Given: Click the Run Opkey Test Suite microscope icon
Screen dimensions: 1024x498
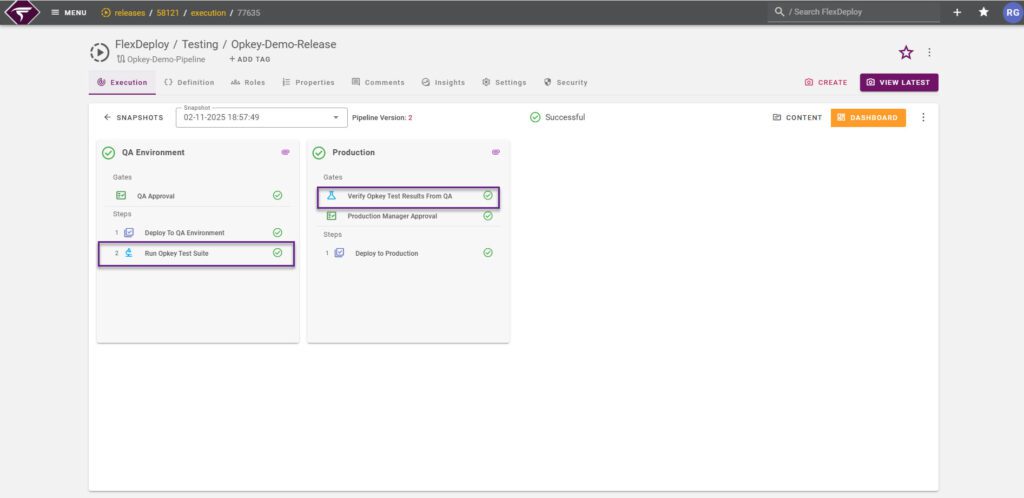Looking at the screenshot, I should pos(129,253).
